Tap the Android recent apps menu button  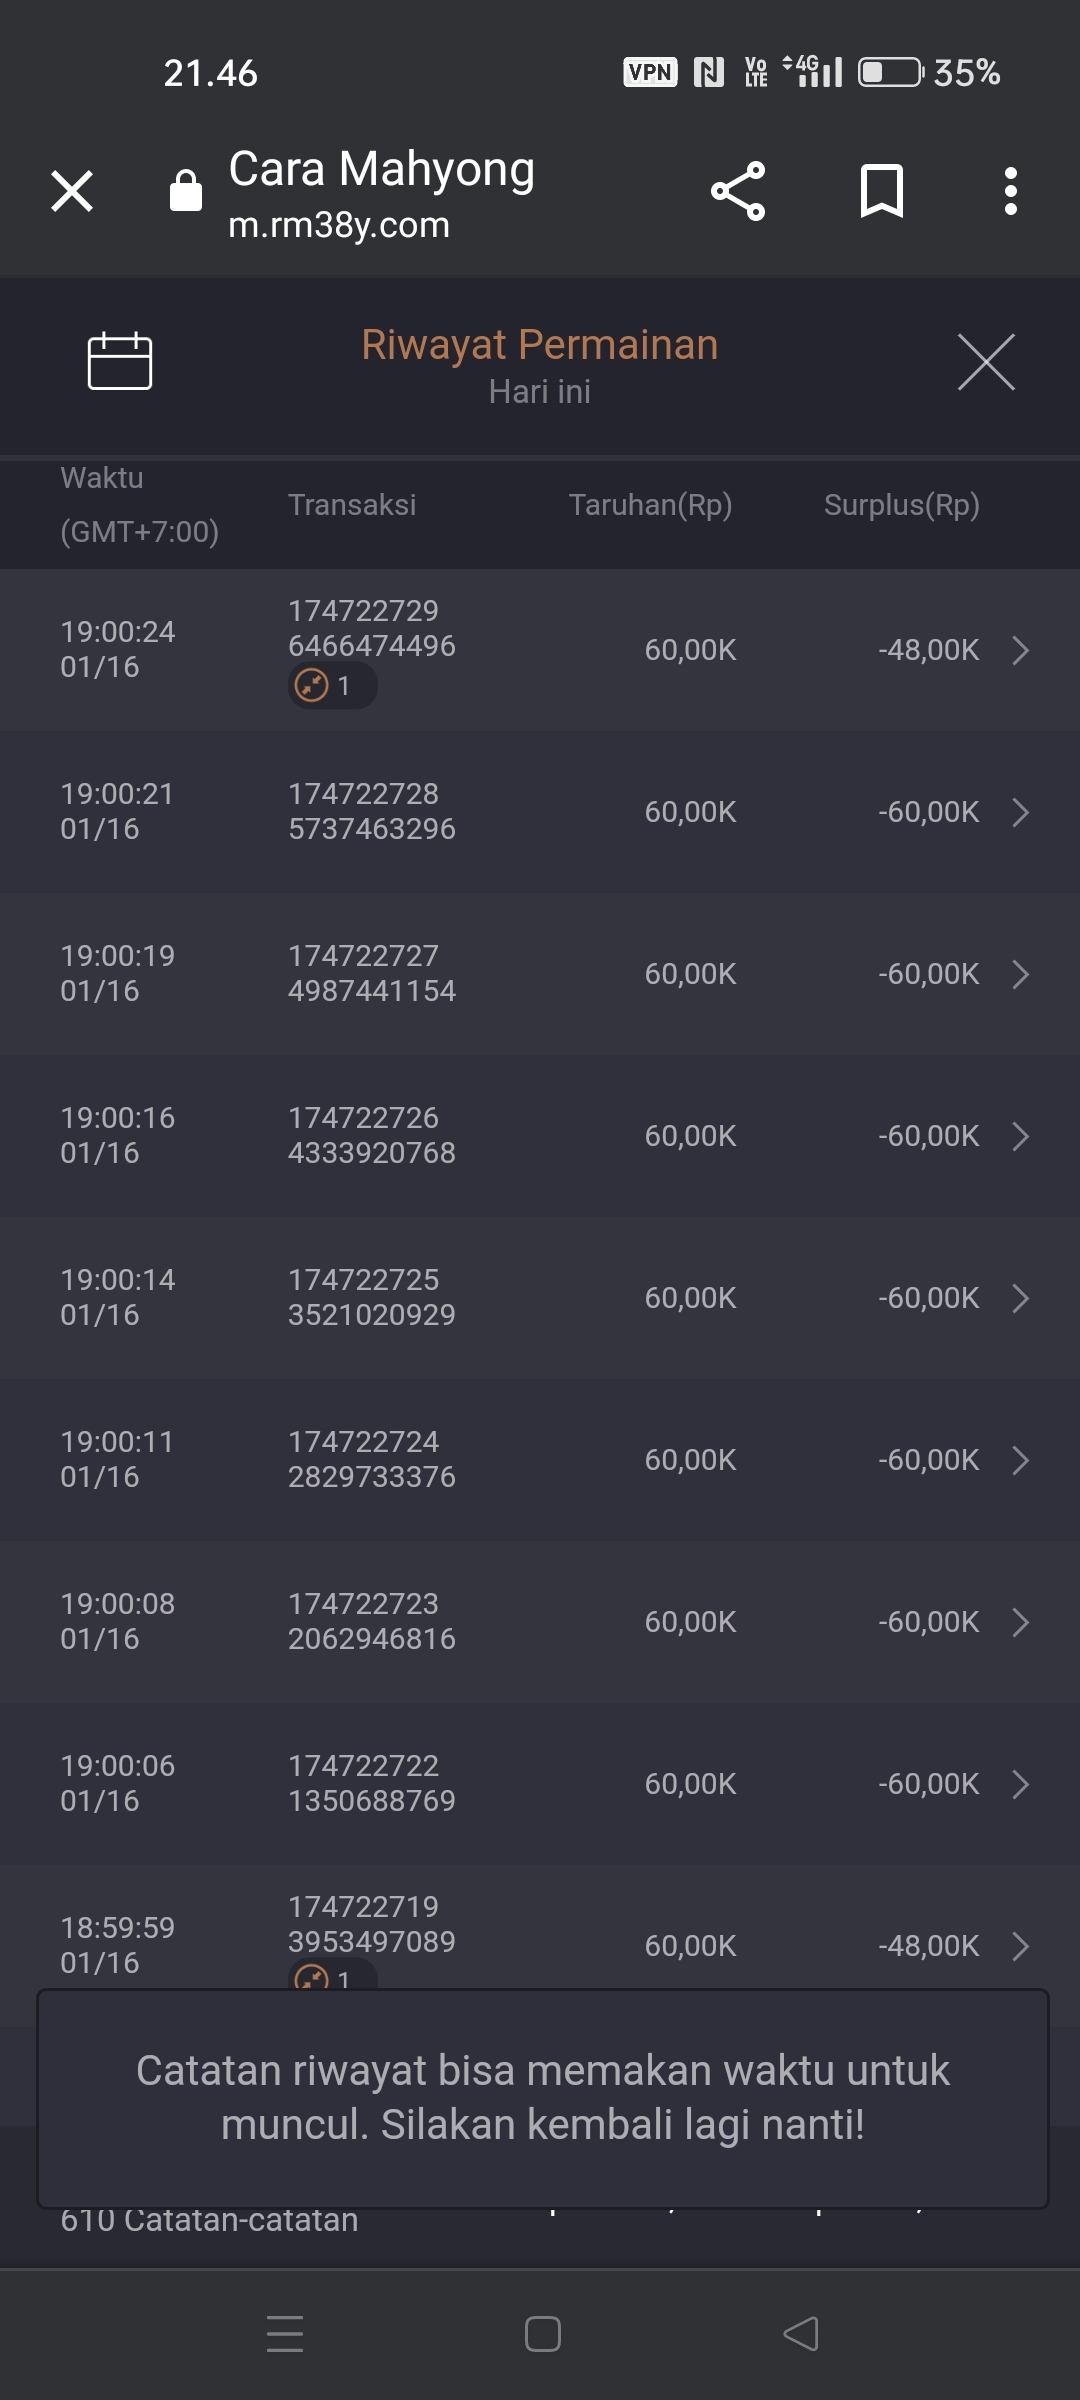tap(285, 2334)
